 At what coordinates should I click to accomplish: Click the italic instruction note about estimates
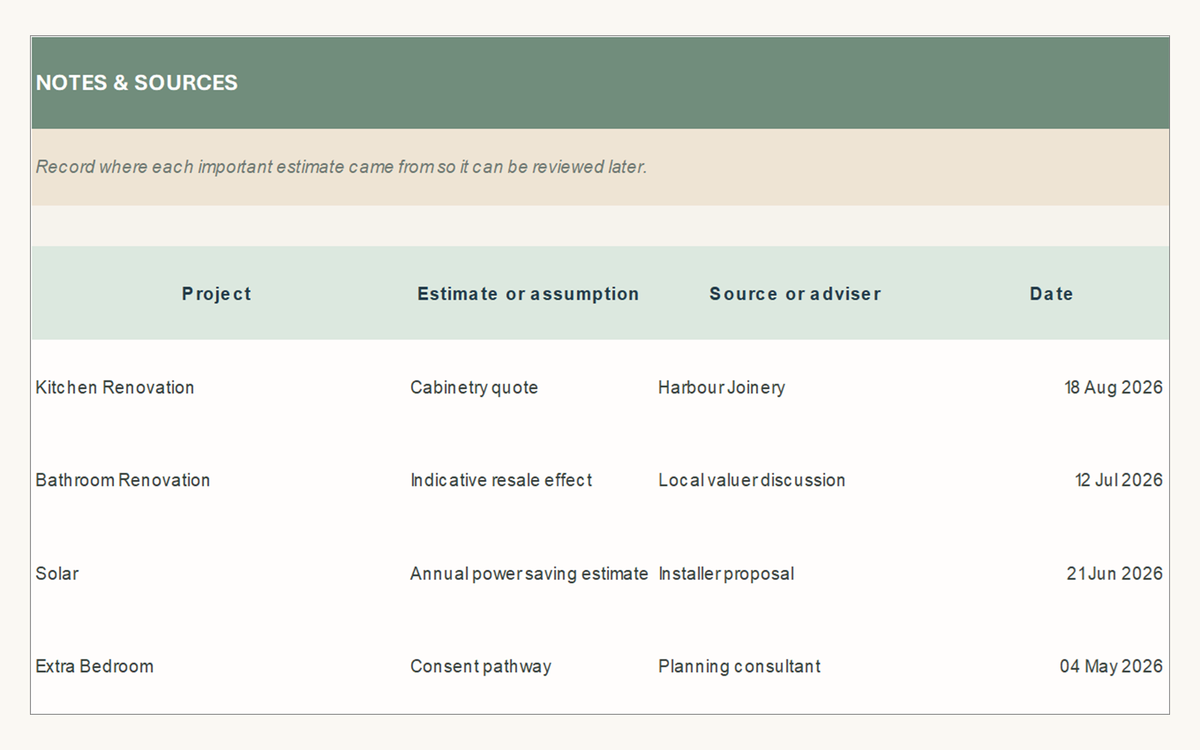tap(342, 167)
